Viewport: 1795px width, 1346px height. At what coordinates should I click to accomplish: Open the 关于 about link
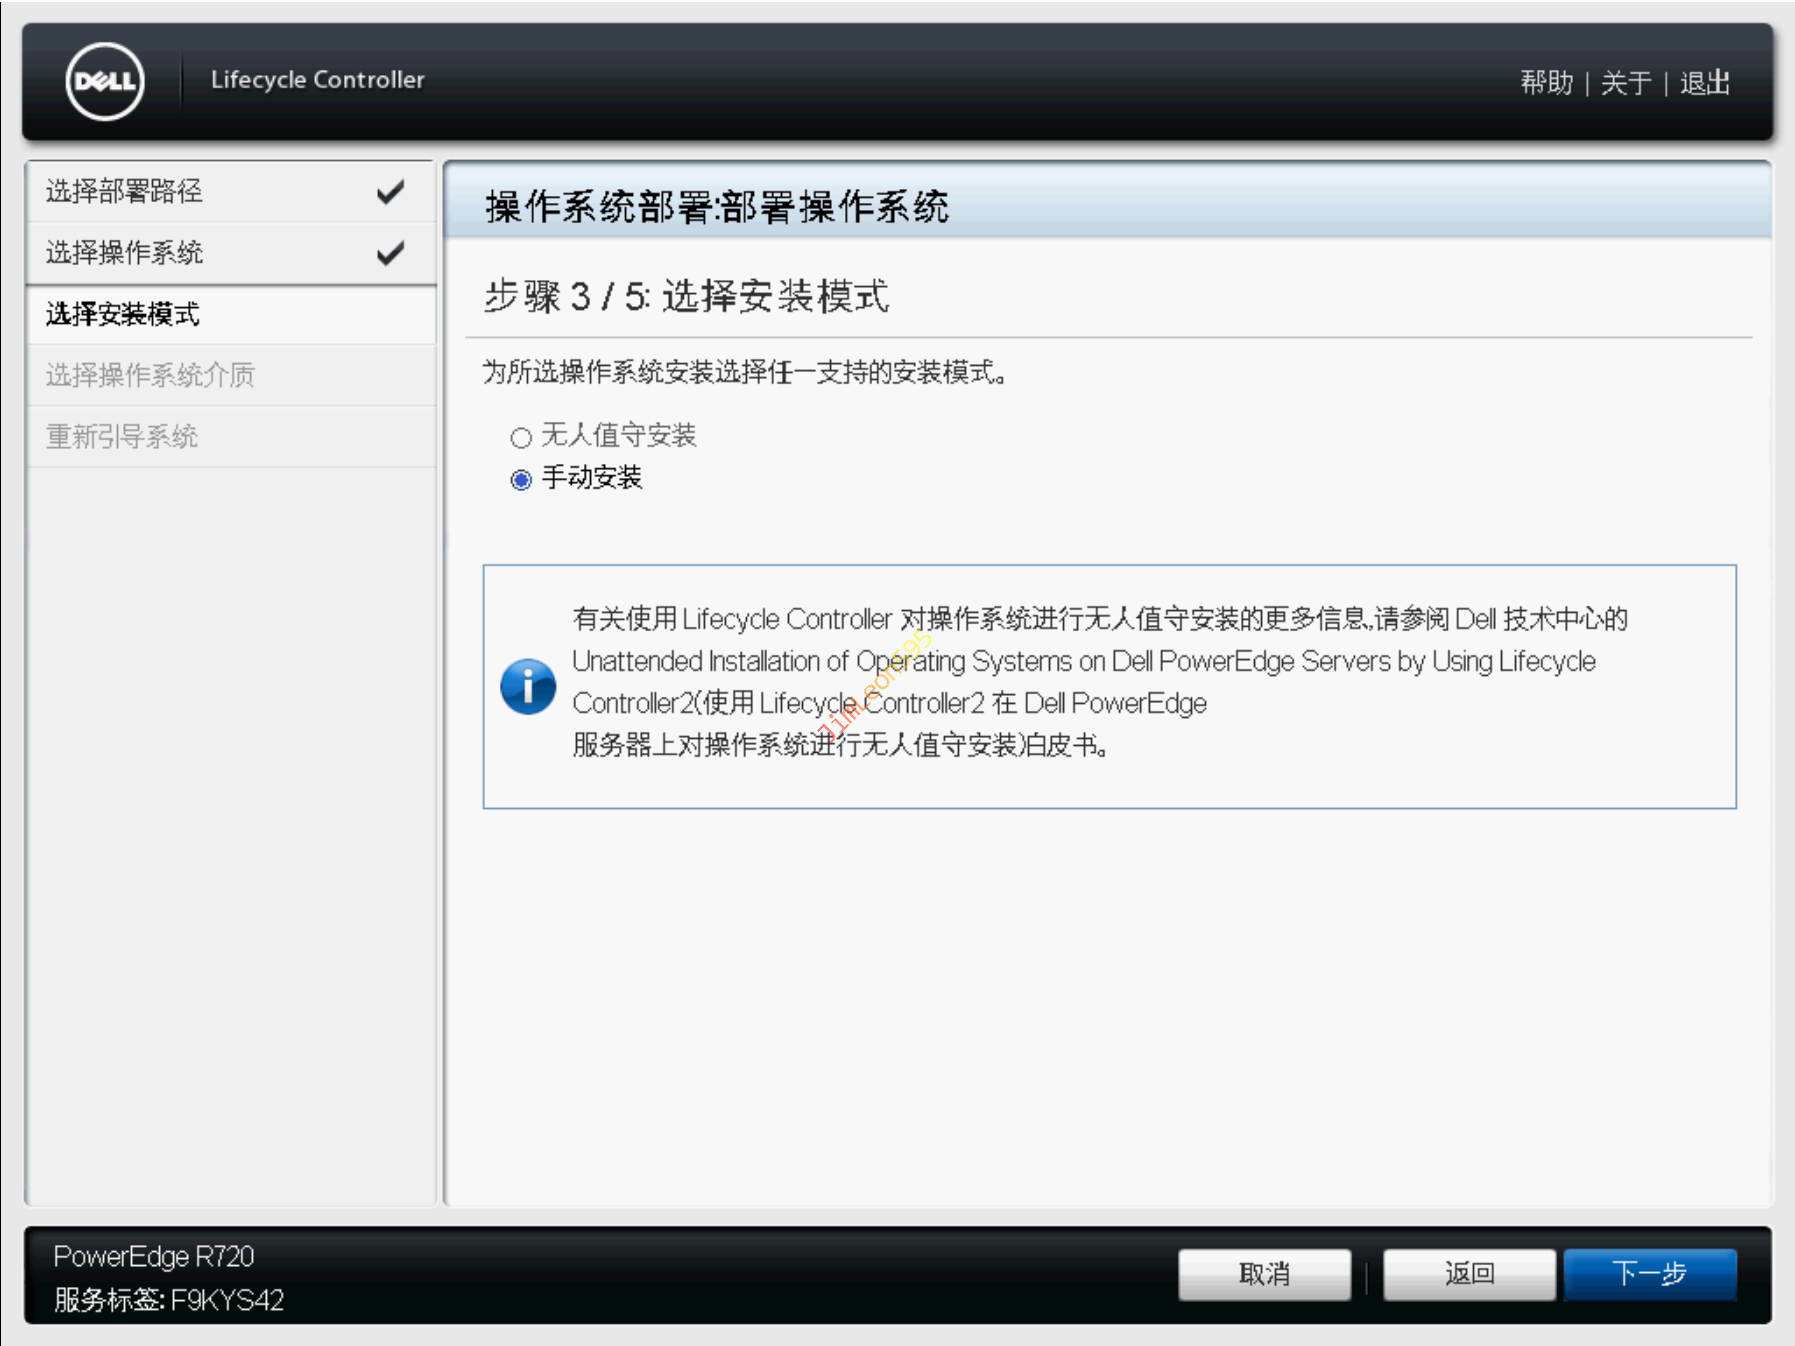tap(1625, 82)
